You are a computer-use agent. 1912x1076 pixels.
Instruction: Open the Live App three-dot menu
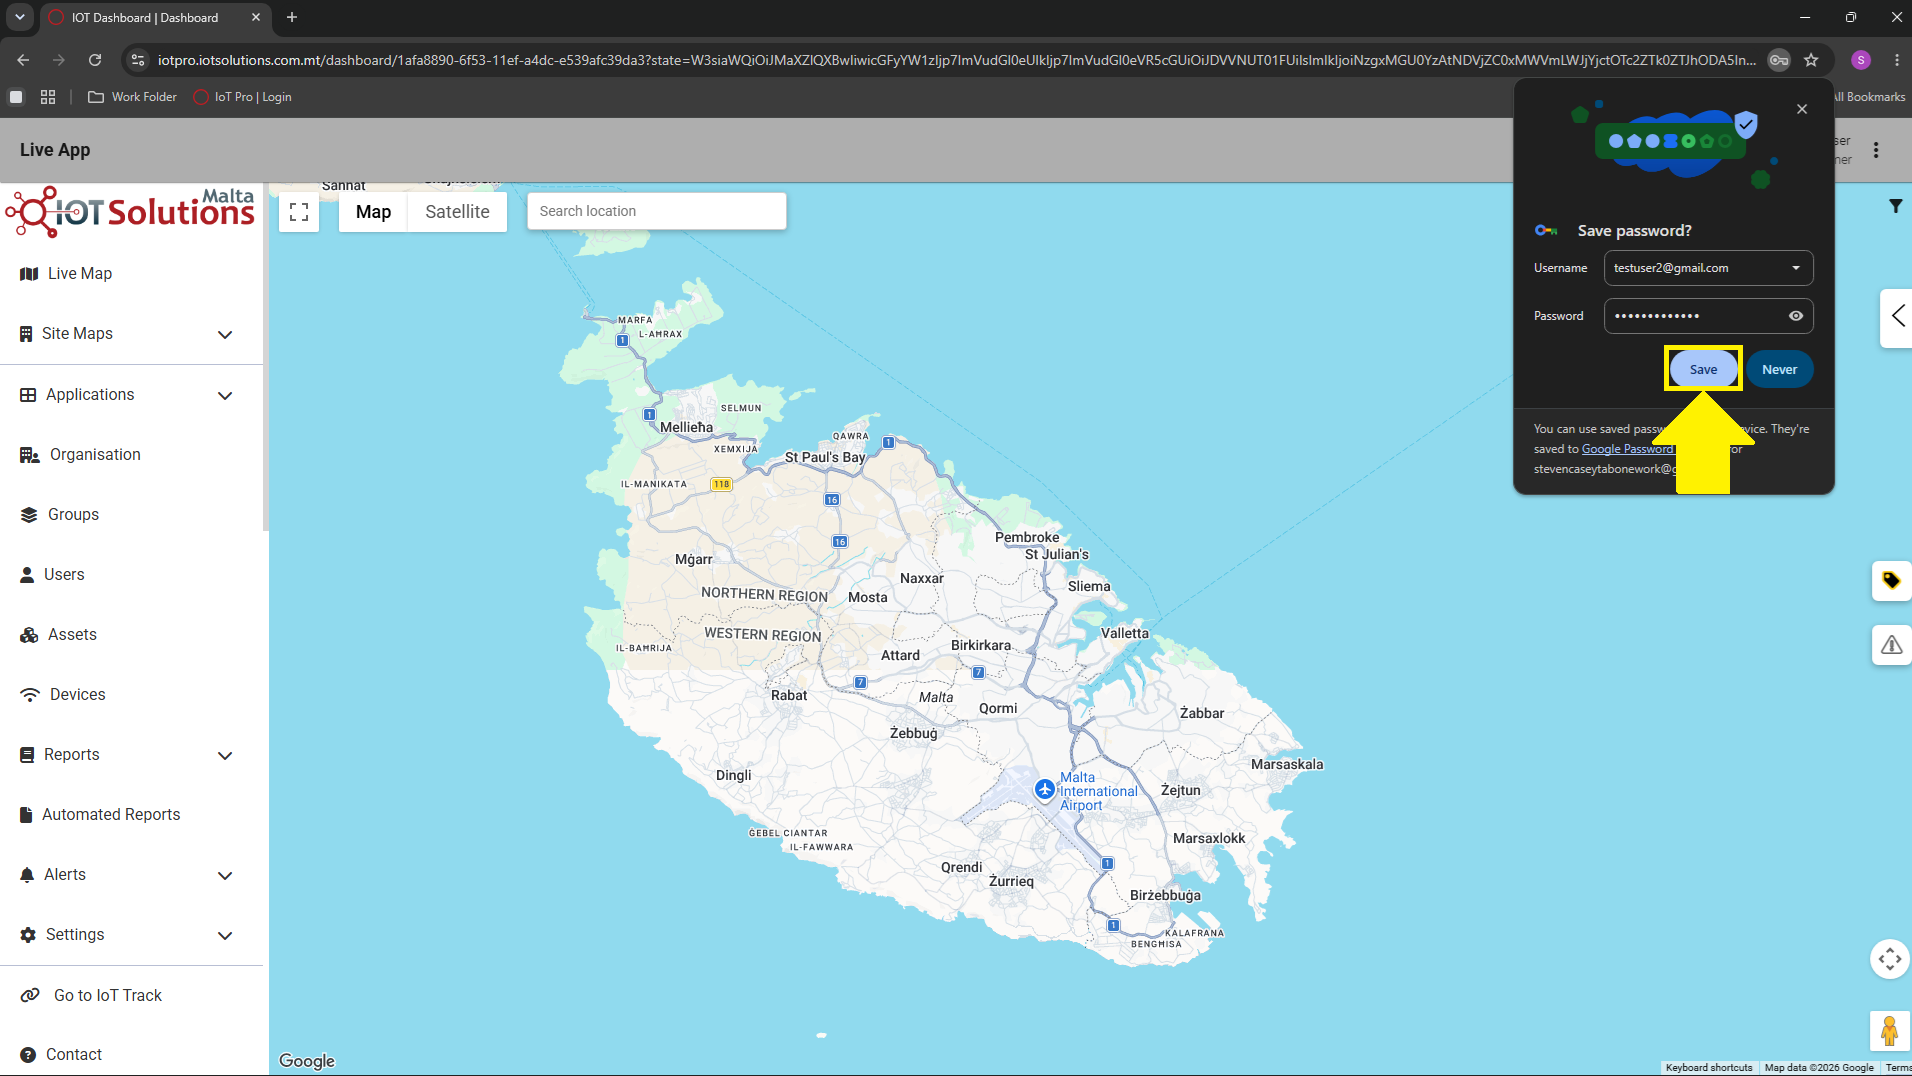click(1876, 150)
